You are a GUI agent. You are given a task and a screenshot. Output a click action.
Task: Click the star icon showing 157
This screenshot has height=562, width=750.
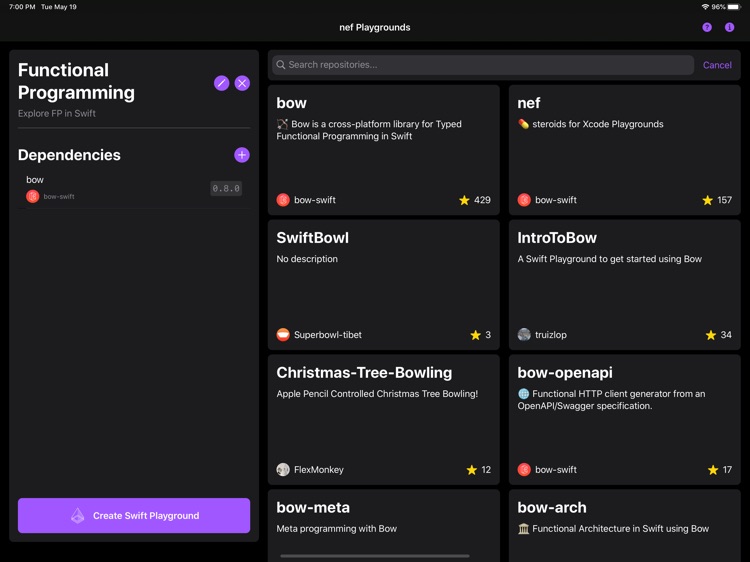[x=707, y=200]
